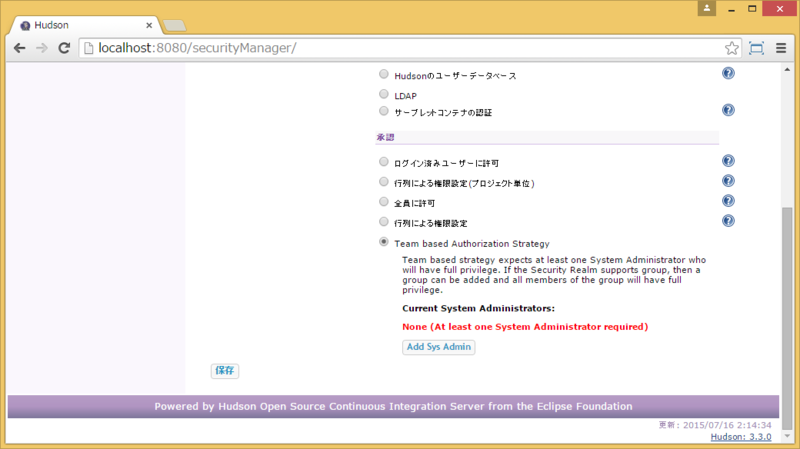Click the scrollbar up arrow
Viewport: 800px width, 449px height.
[x=787, y=69]
